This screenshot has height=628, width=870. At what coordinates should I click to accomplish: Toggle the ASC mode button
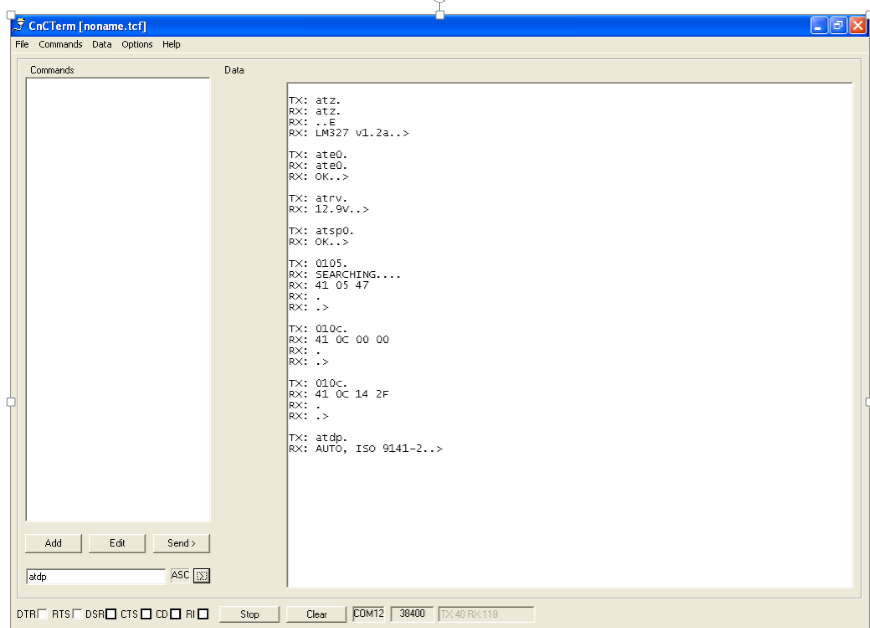pos(180,575)
